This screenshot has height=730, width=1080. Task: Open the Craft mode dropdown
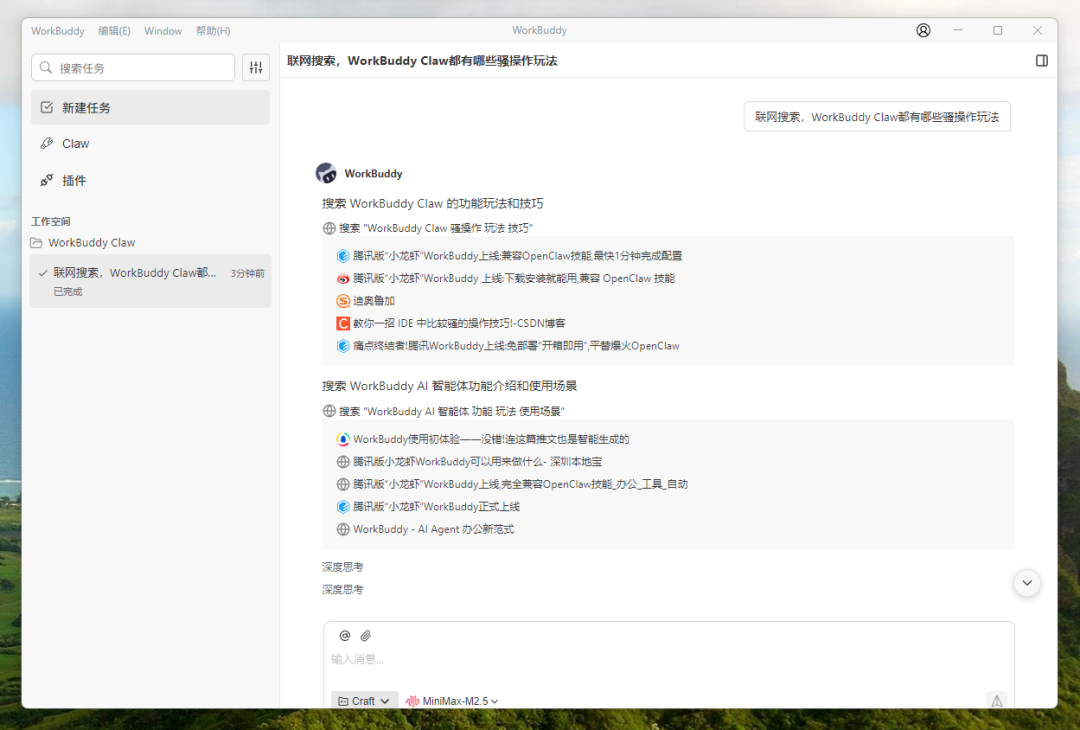(x=364, y=700)
